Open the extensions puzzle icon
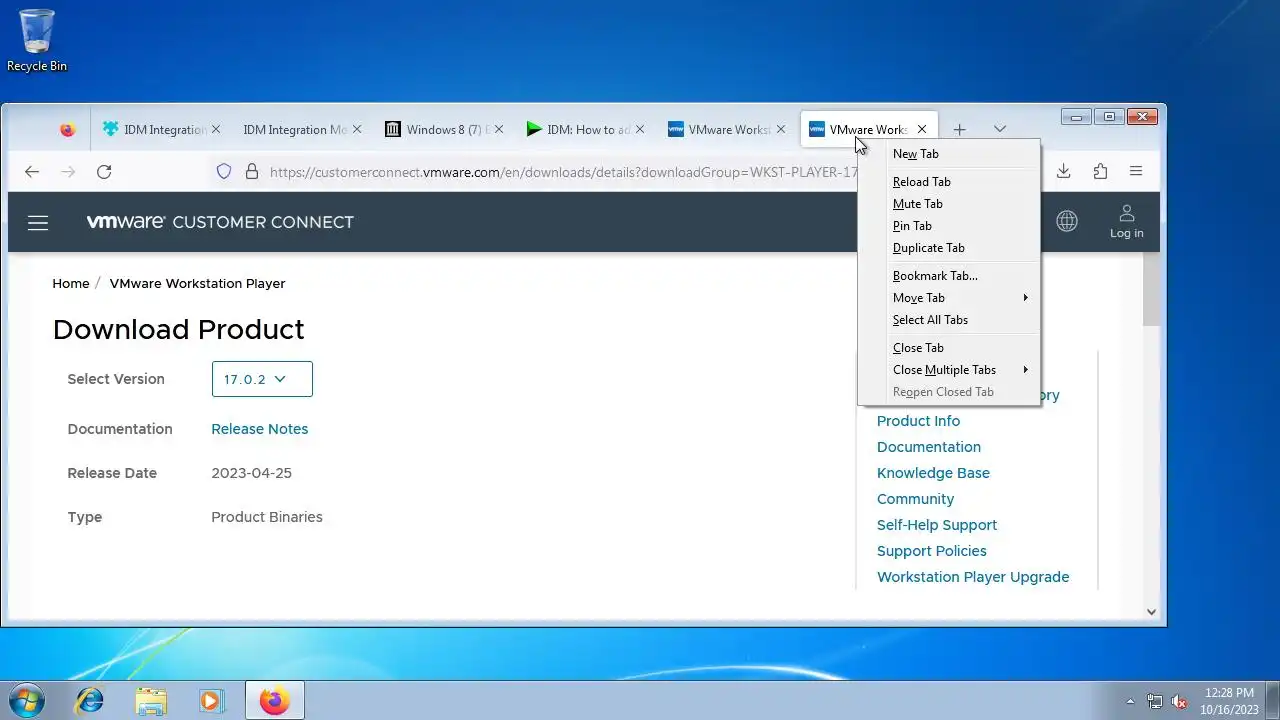The height and width of the screenshot is (720, 1280). click(x=1100, y=172)
